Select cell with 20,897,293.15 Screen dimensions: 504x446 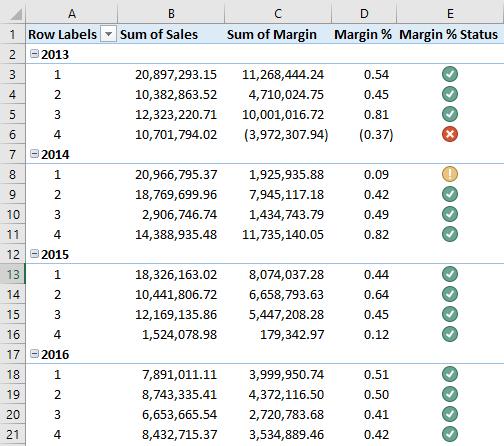[x=171, y=74]
